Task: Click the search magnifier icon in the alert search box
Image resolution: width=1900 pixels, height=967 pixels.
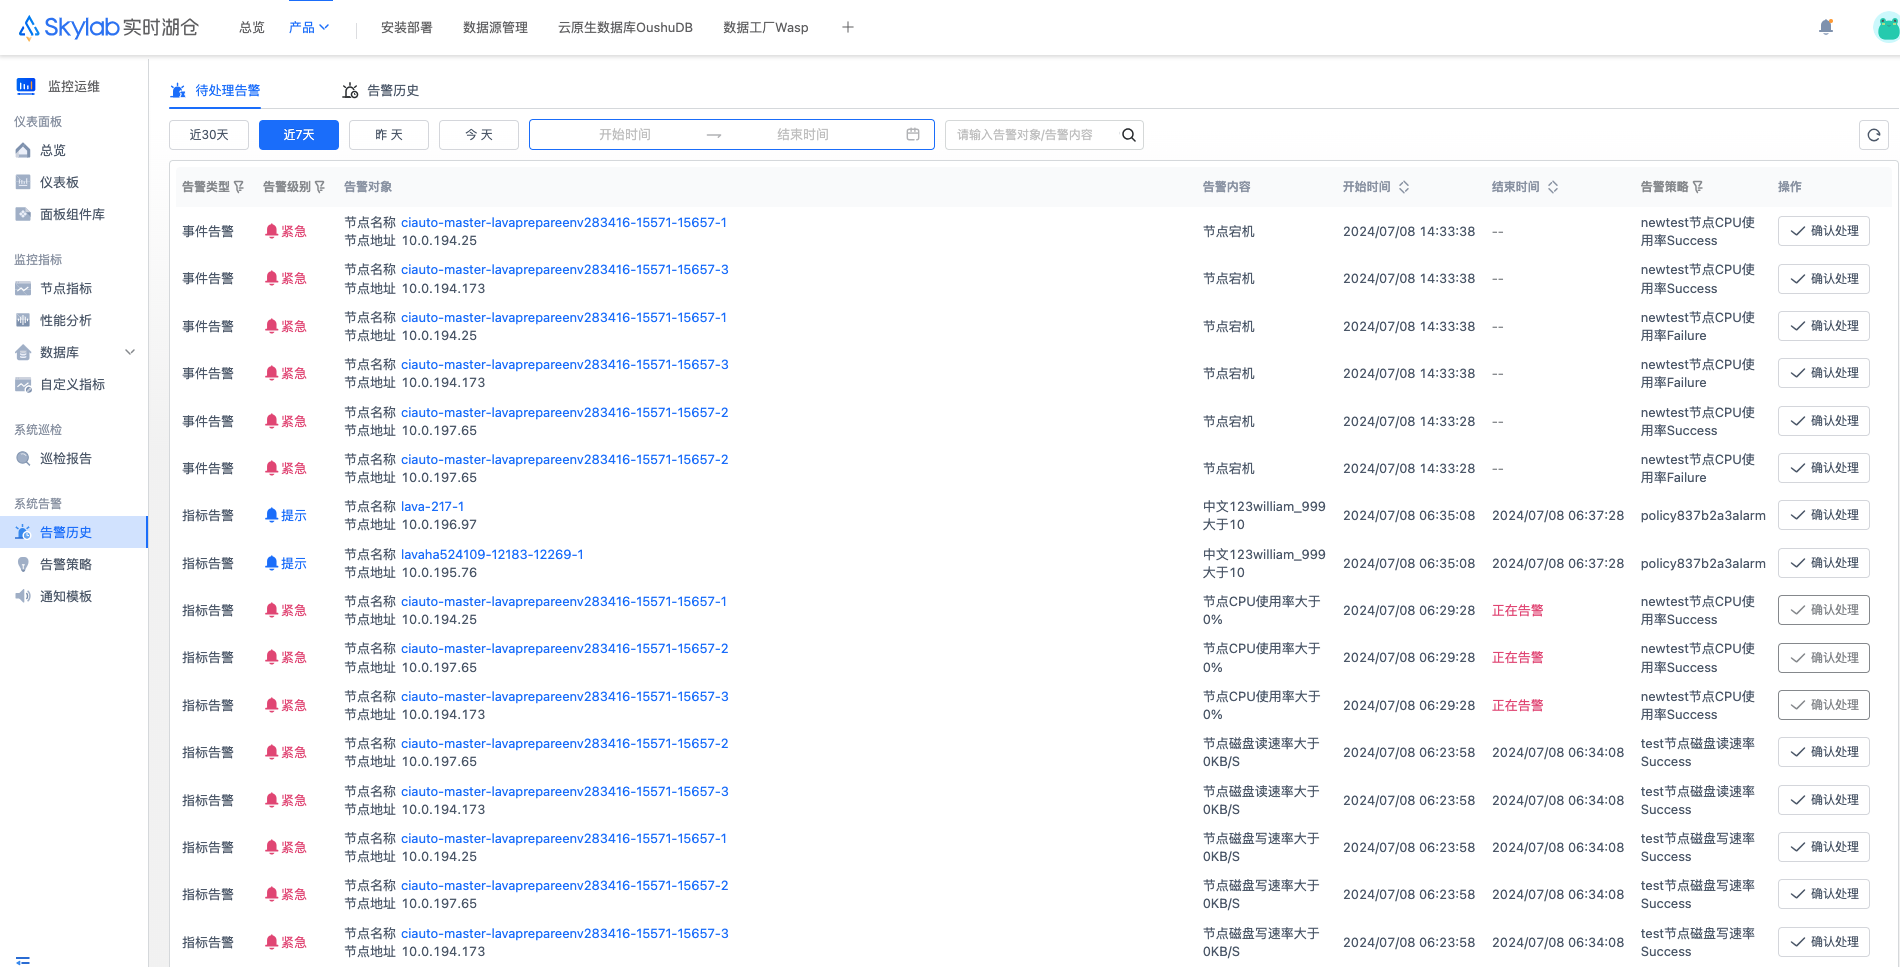Action: point(1128,135)
